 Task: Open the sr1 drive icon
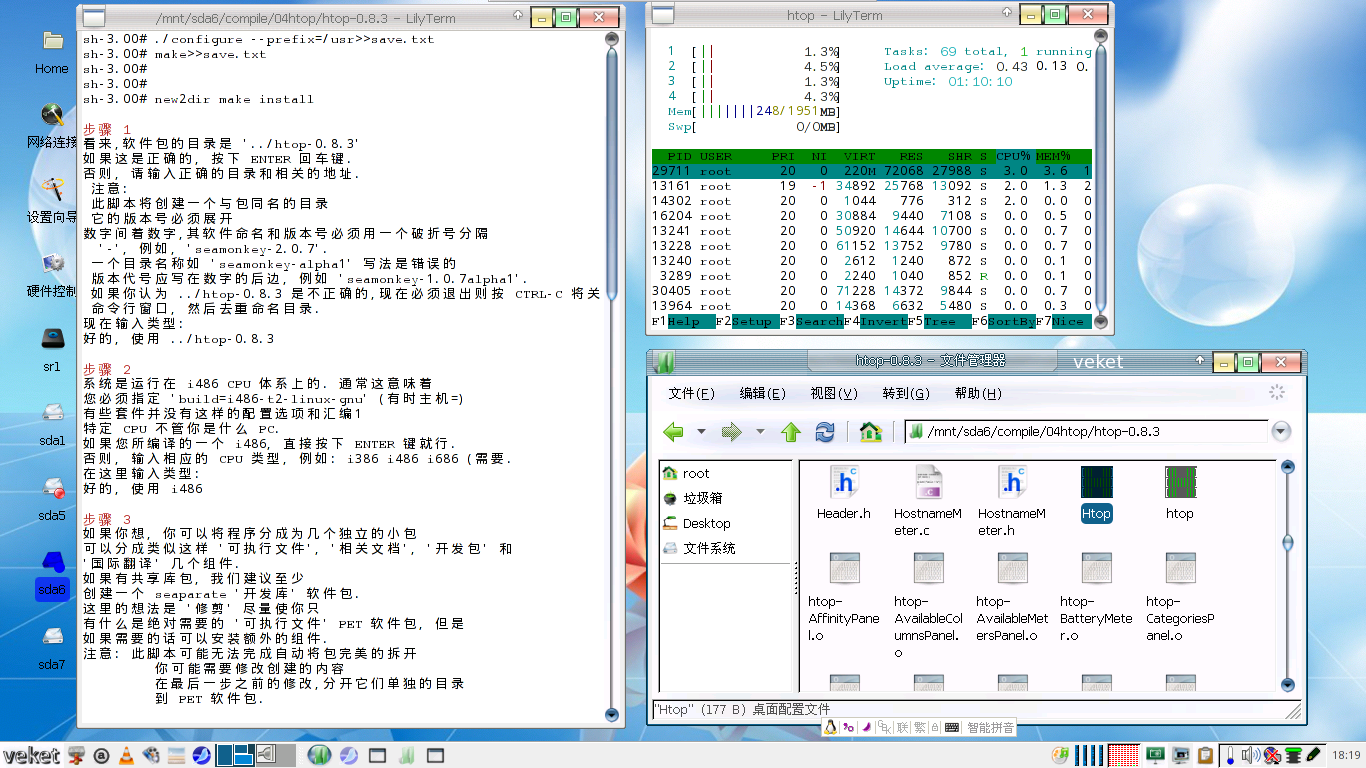52,339
